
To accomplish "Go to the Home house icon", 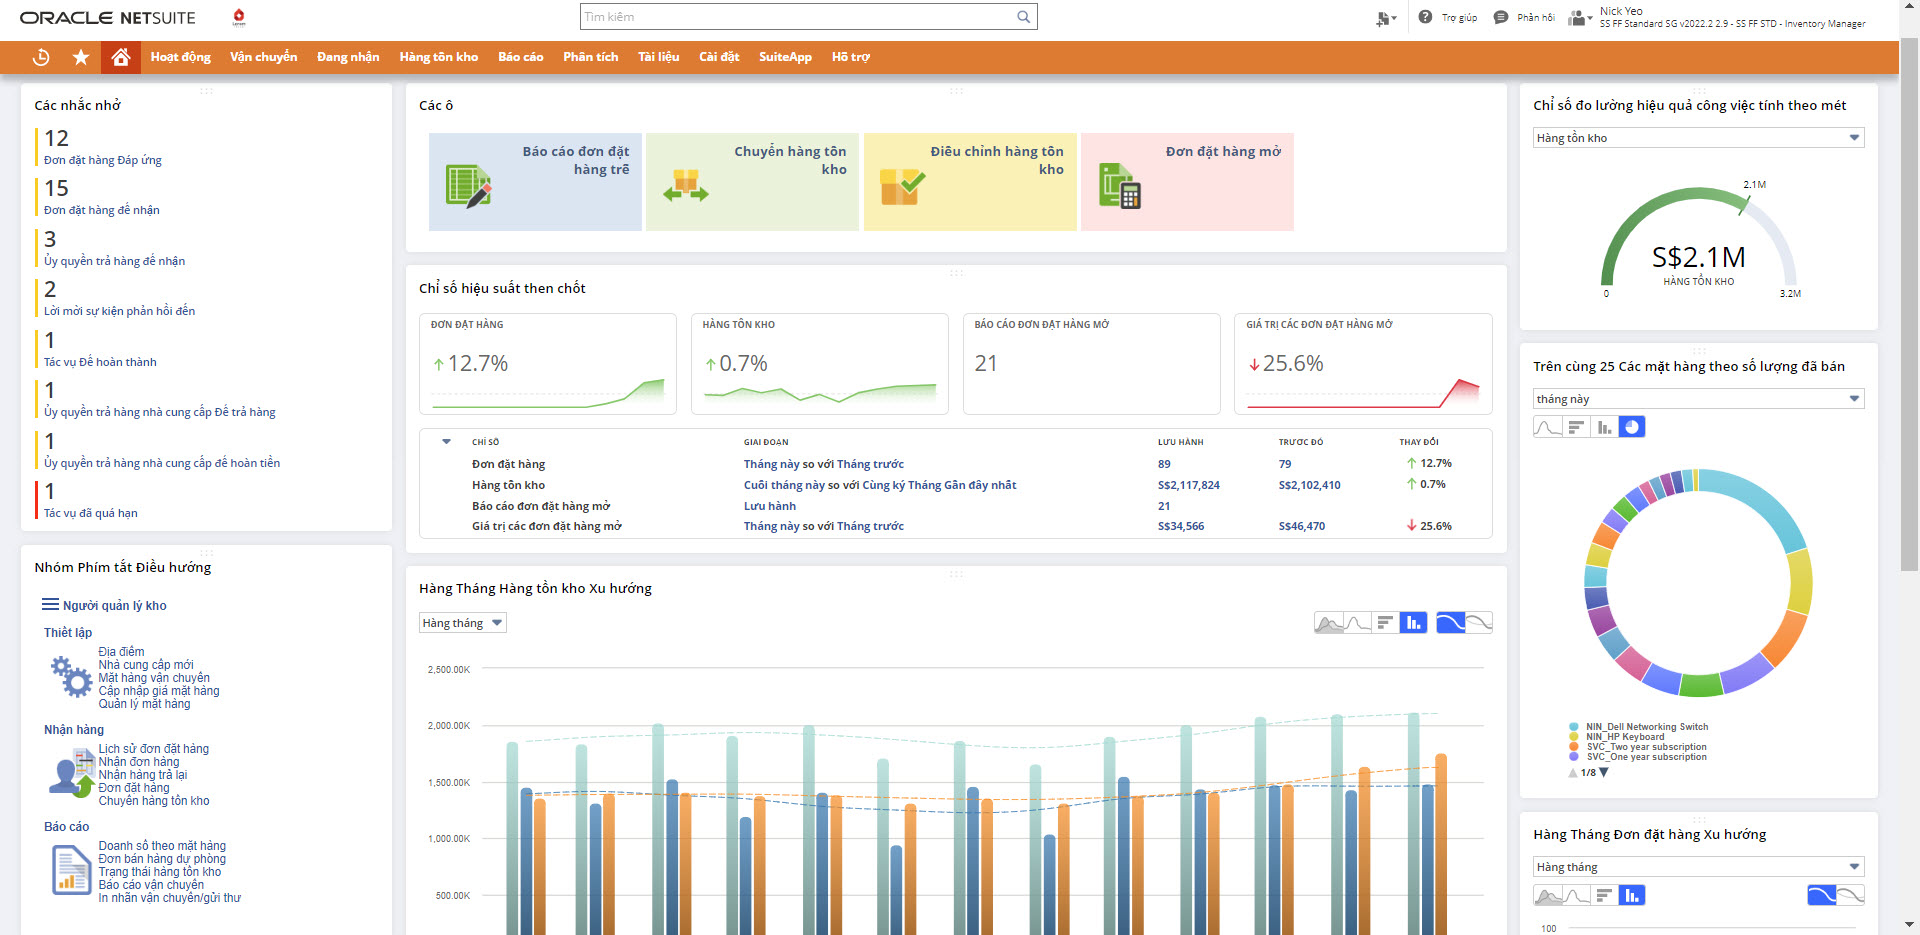I will (x=120, y=57).
